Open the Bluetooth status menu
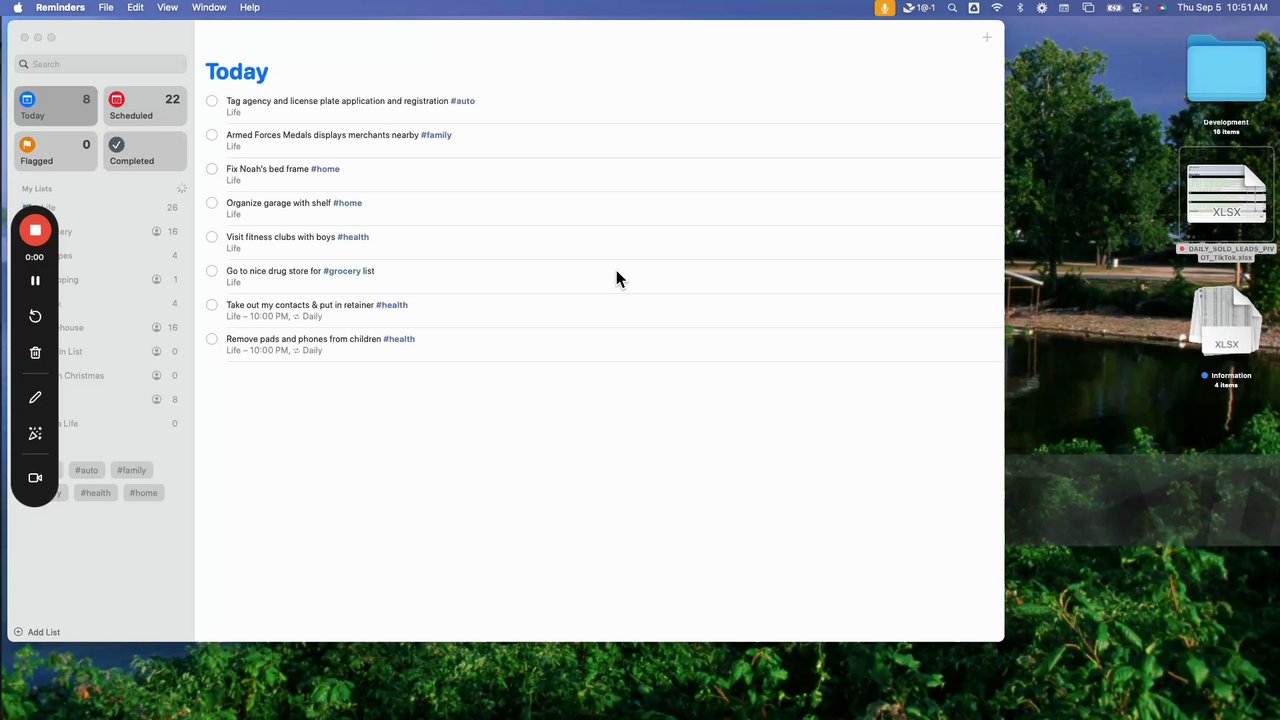Screen dimensions: 1280x720 click(x=1020, y=8)
